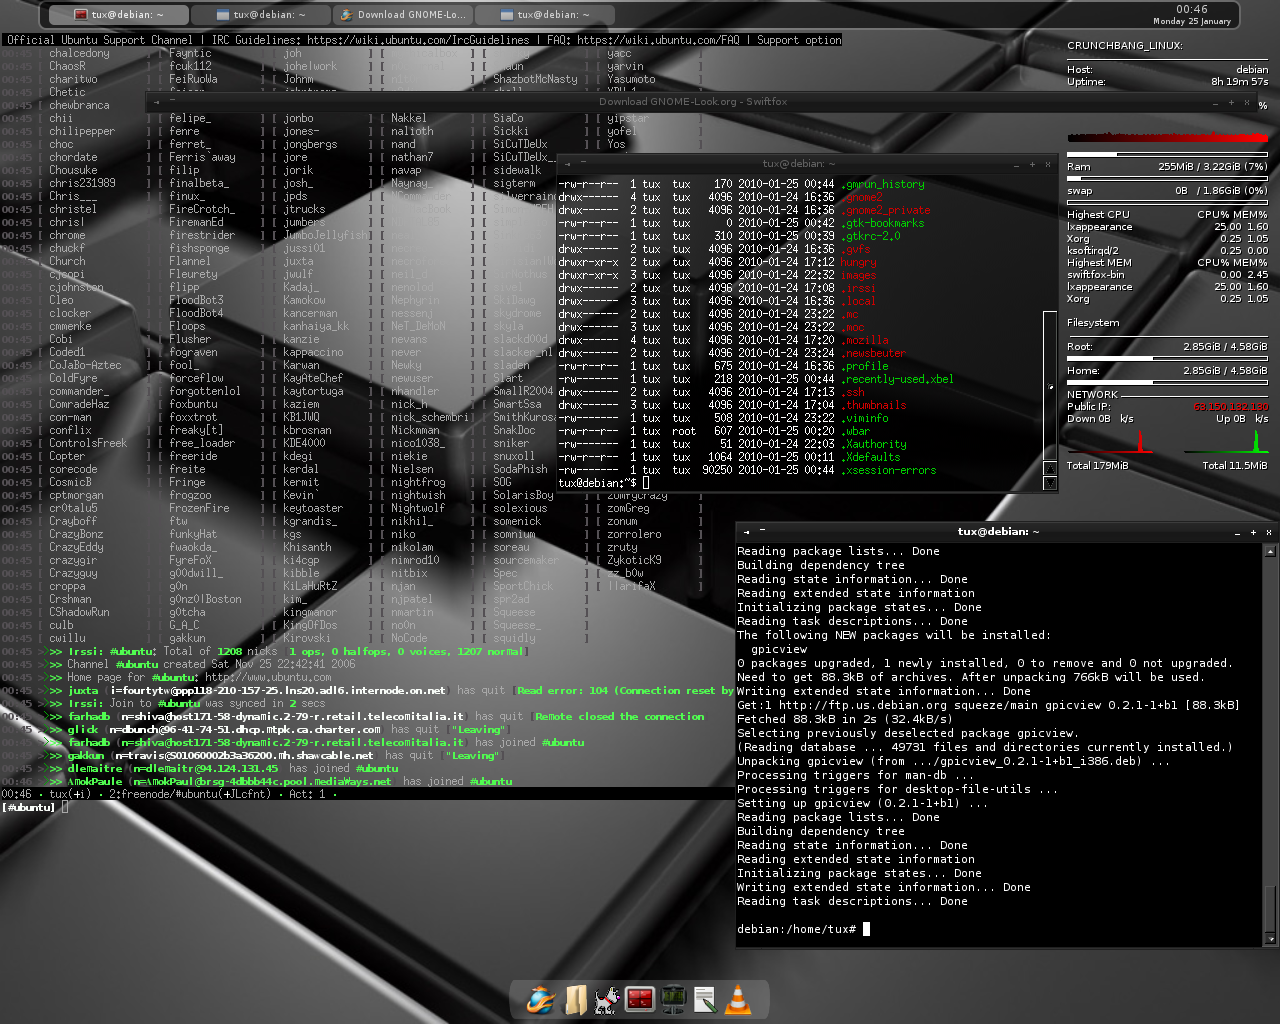Click the CRUNCHBANG_LINUX heading in Conky

pos(1125,46)
